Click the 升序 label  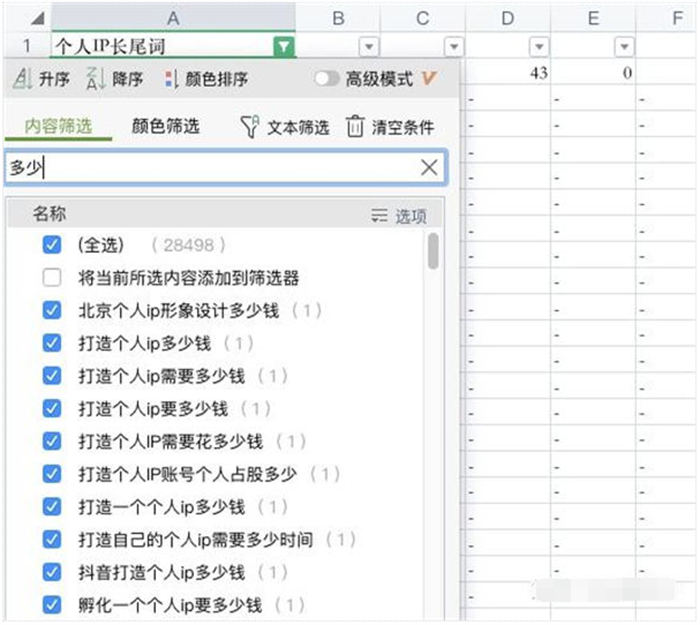[54, 79]
